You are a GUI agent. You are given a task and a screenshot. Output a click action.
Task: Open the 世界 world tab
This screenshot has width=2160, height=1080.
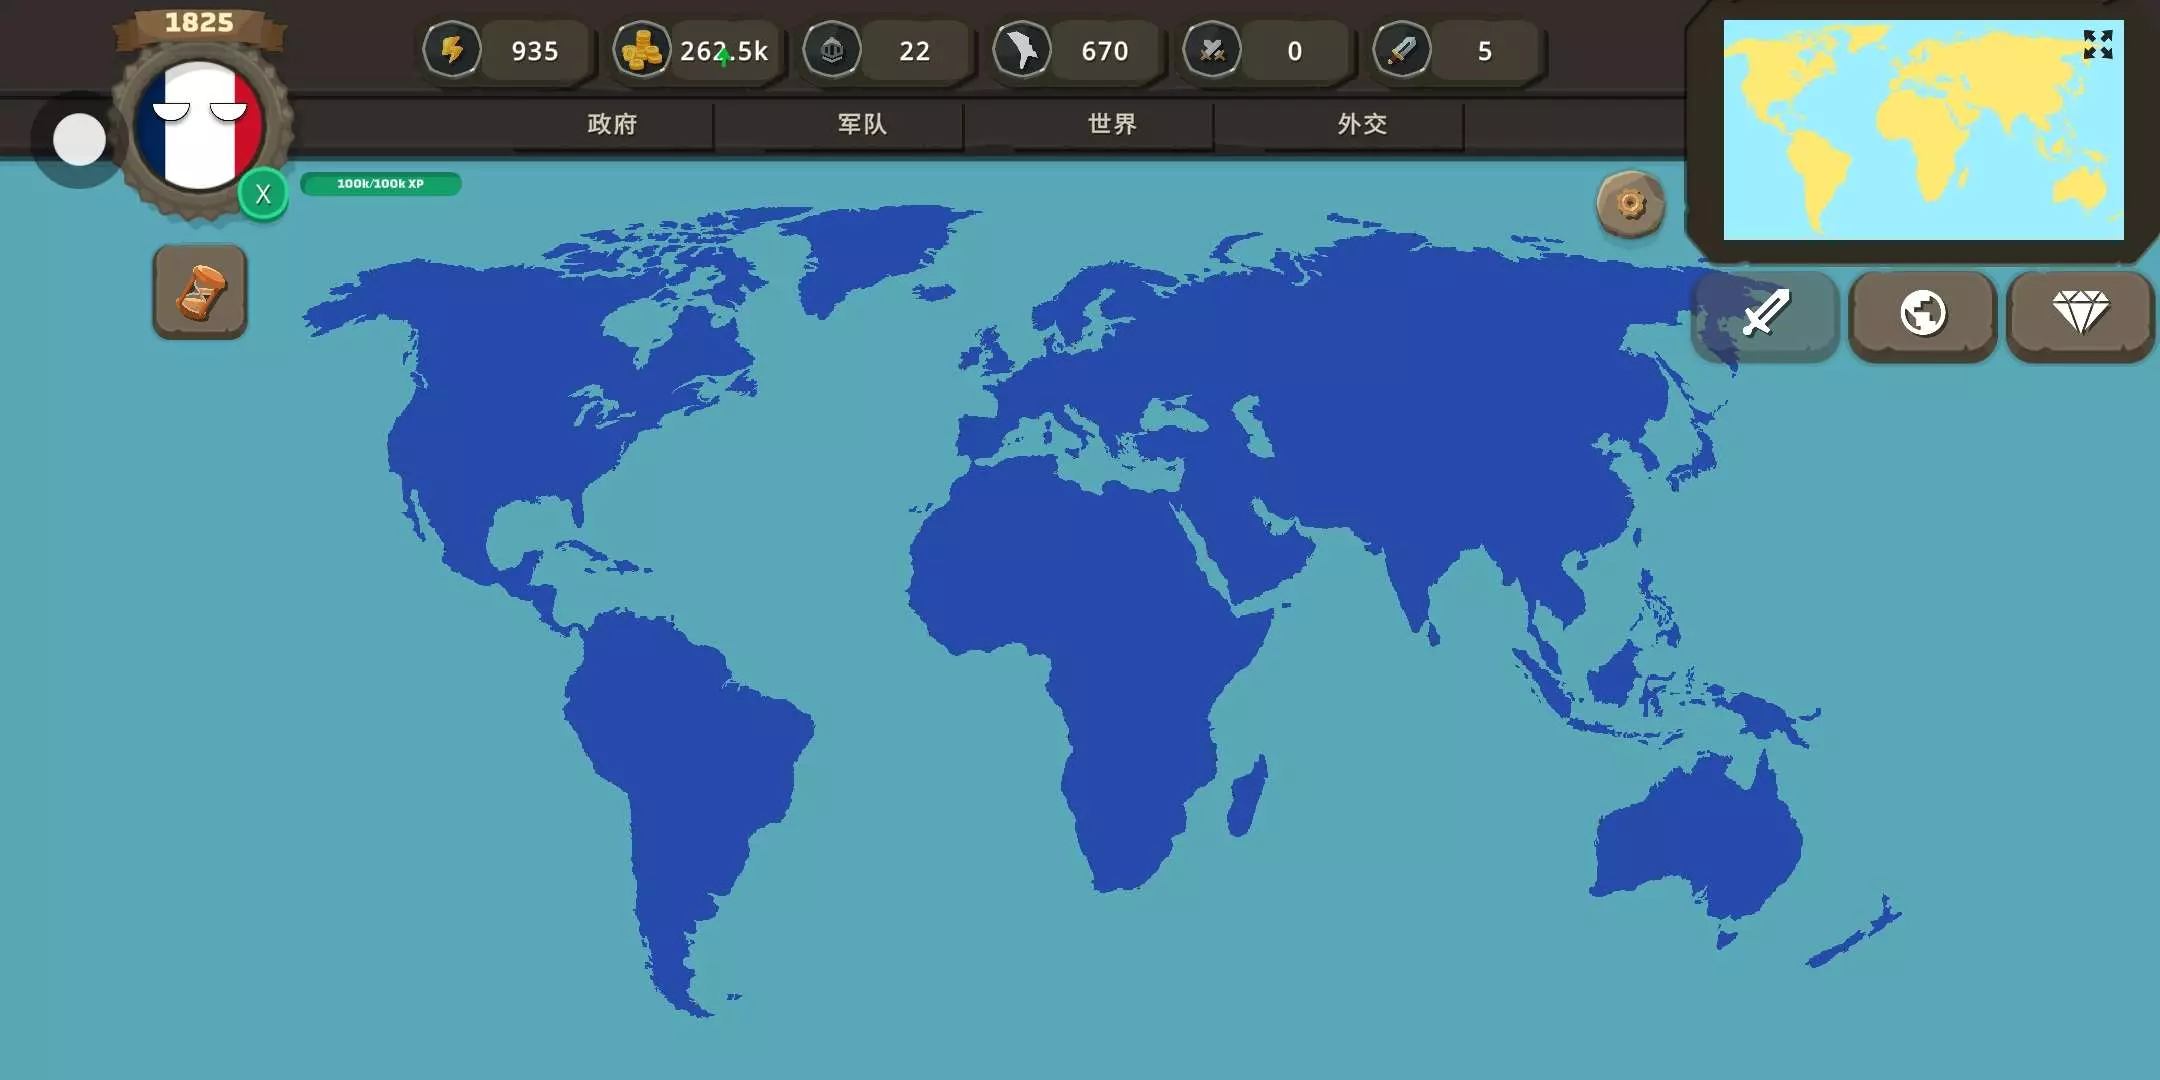[1112, 124]
